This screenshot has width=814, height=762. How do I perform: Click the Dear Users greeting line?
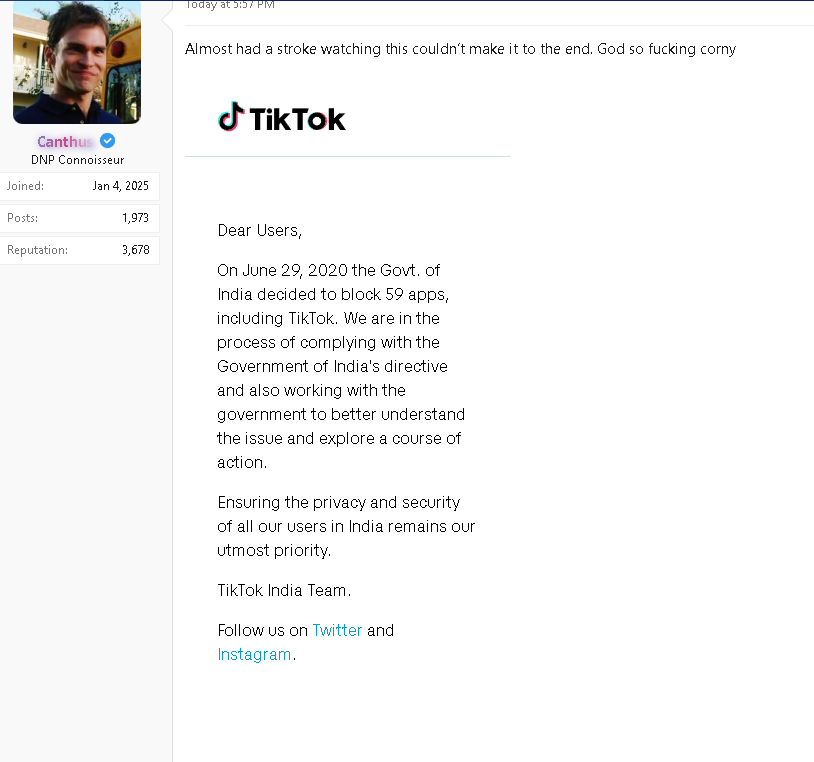pyautogui.click(x=259, y=230)
